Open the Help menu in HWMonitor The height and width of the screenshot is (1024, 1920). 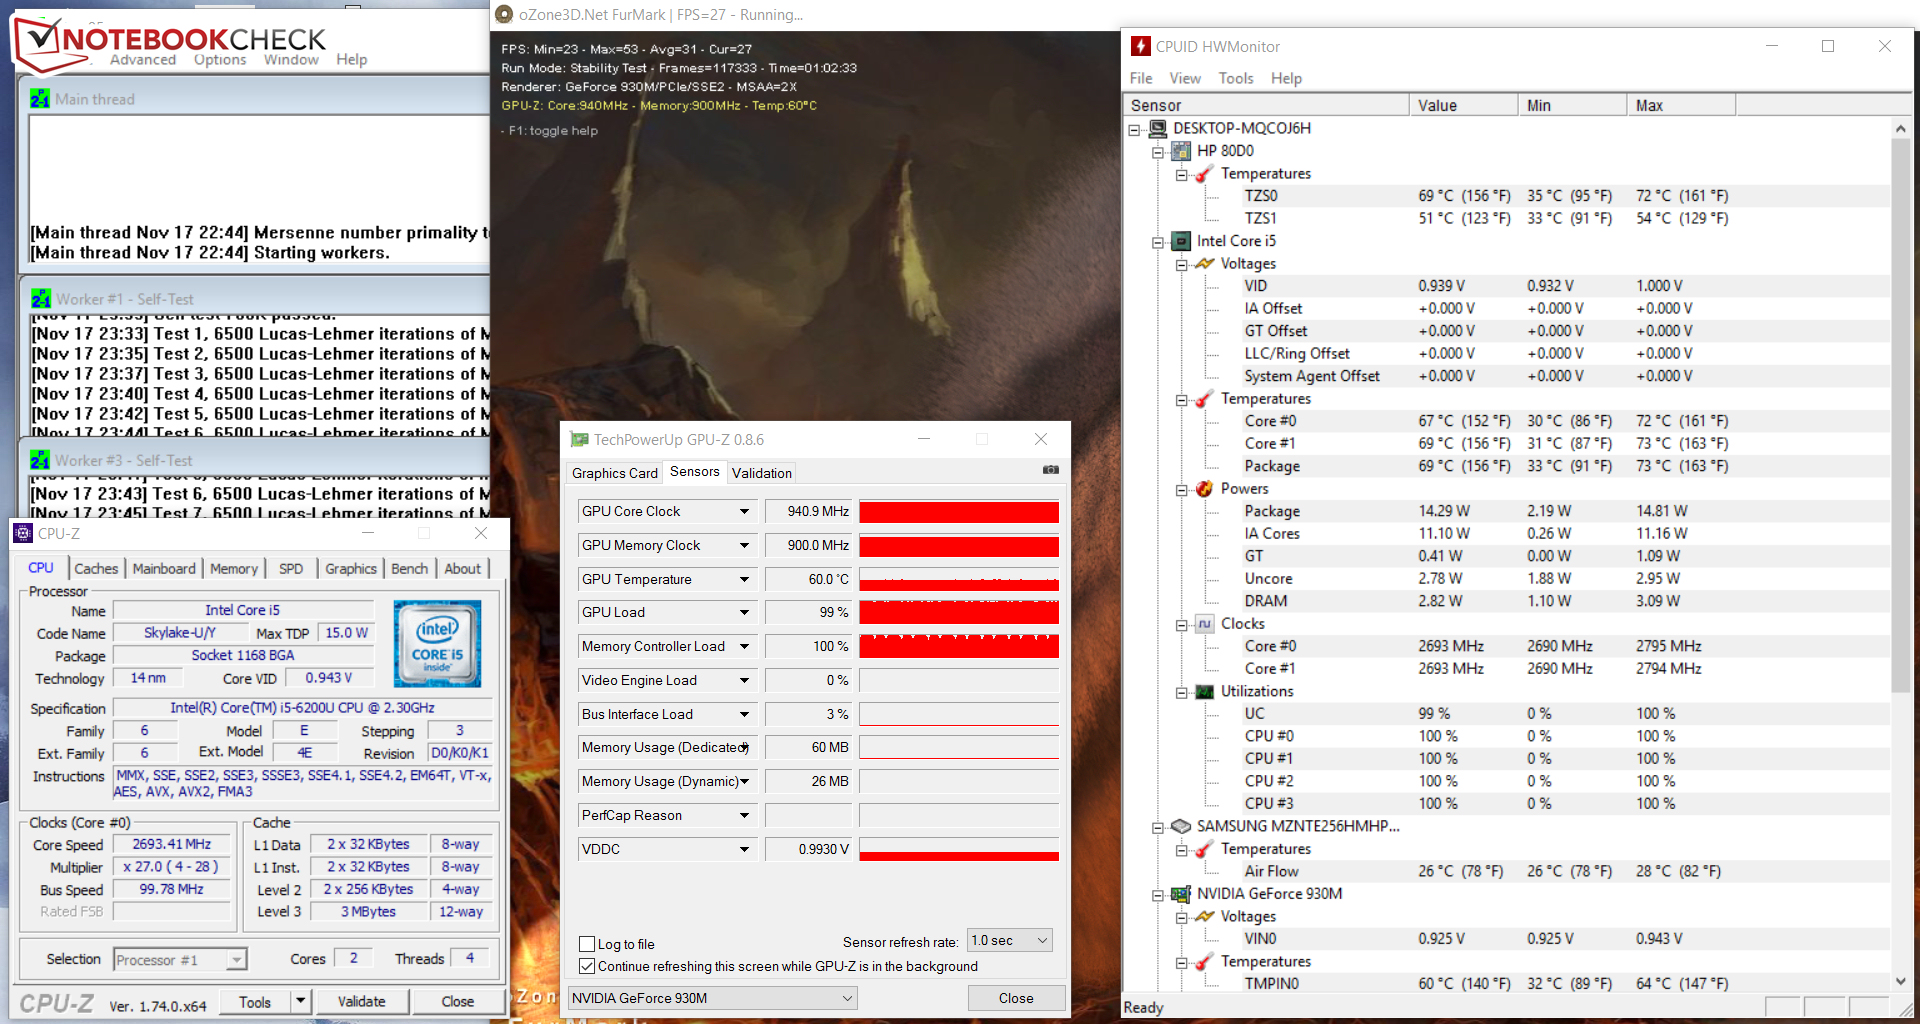[1286, 78]
